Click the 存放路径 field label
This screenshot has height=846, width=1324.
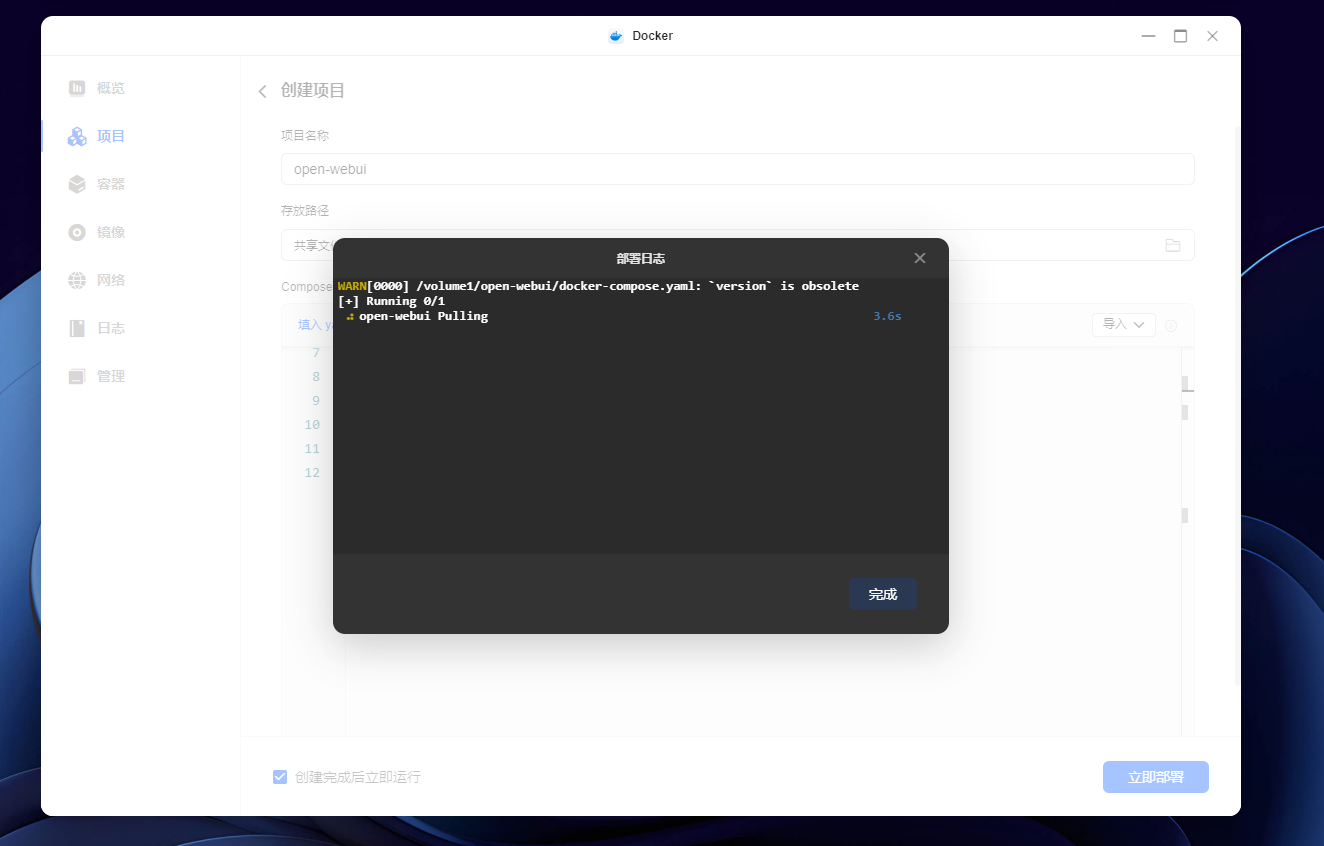[x=305, y=211]
